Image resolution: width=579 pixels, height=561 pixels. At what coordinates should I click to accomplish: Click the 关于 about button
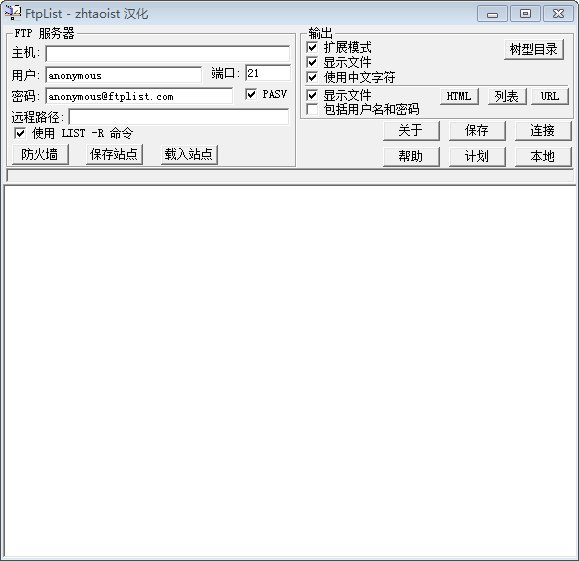[411, 131]
